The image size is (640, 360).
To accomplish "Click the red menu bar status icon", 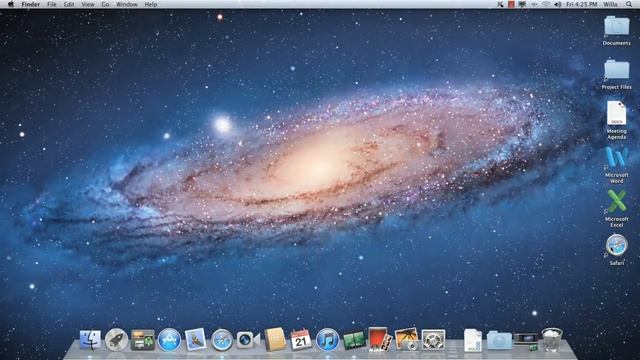I will tap(511, 4).
